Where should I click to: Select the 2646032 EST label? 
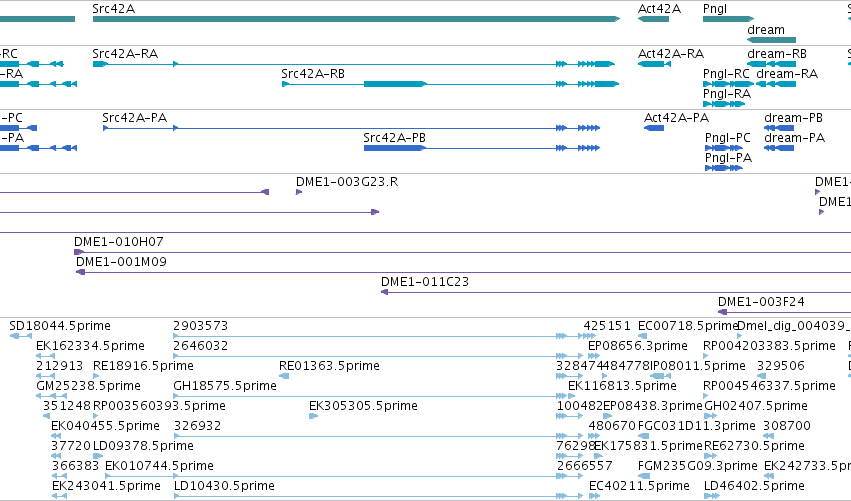pyautogui.click(x=200, y=346)
